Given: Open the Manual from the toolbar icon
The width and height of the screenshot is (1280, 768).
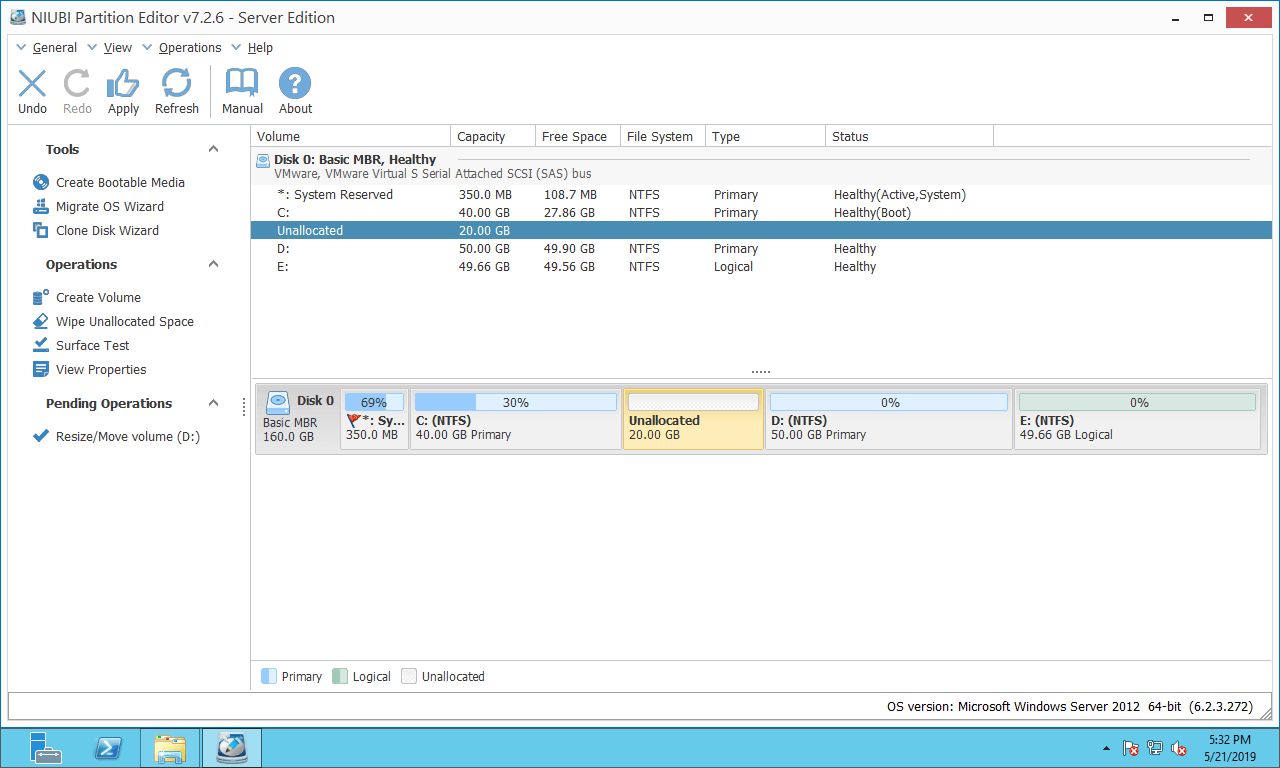Looking at the screenshot, I should [x=241, y=90].
